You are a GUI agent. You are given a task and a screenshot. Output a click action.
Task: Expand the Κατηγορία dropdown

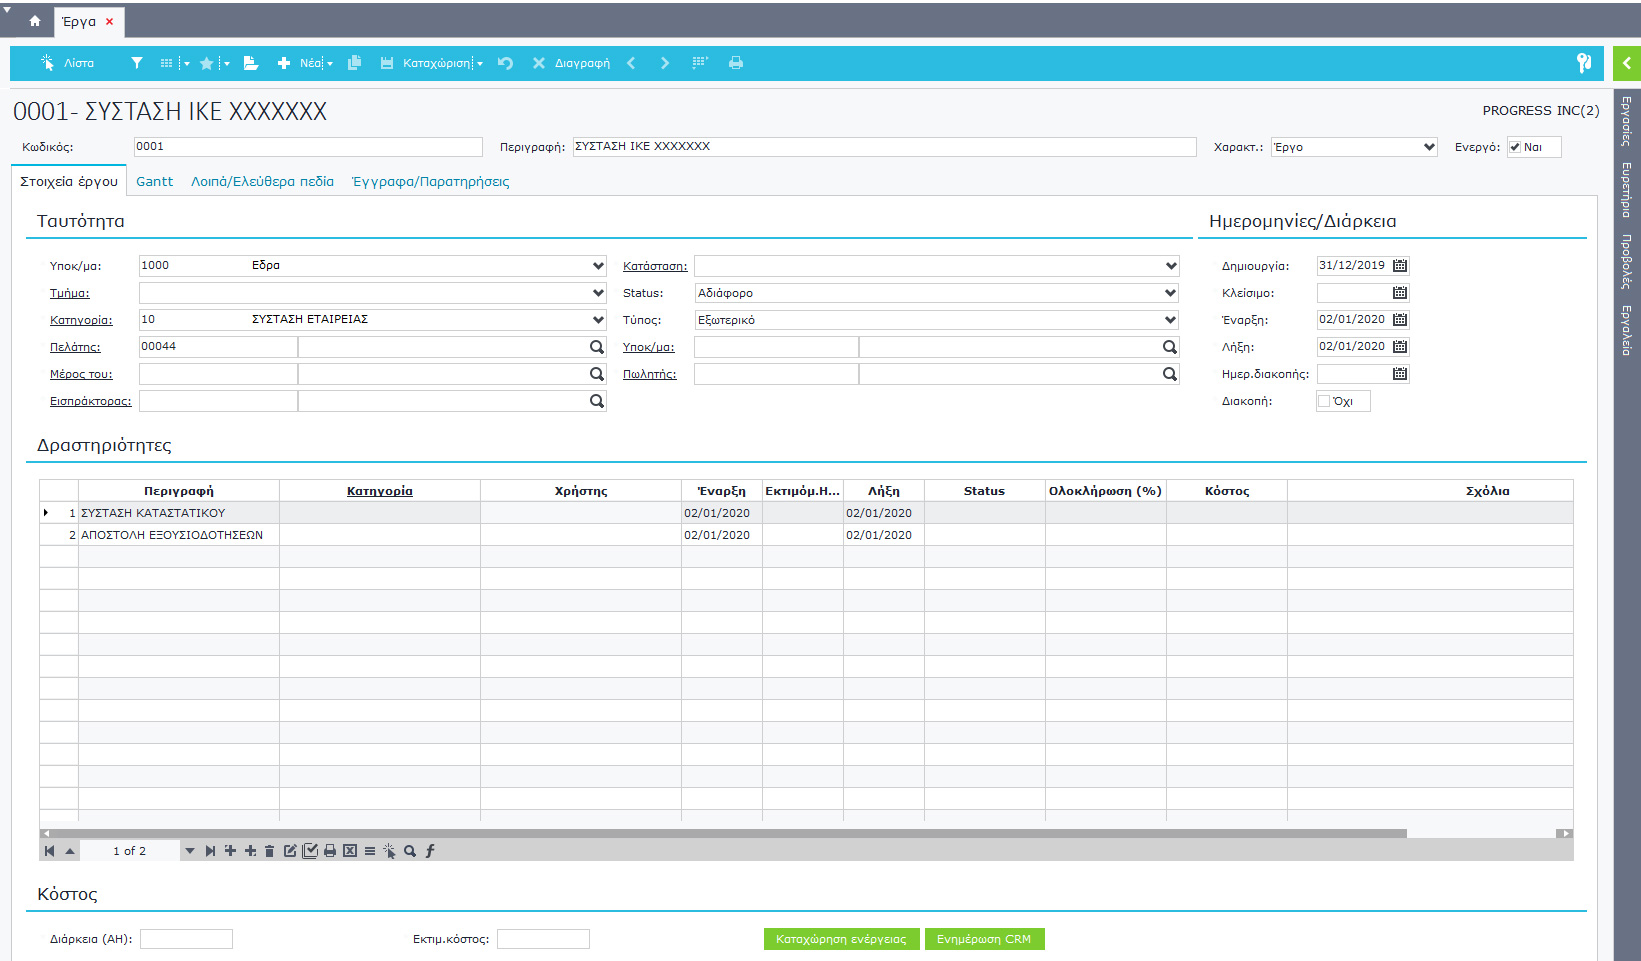598,320
